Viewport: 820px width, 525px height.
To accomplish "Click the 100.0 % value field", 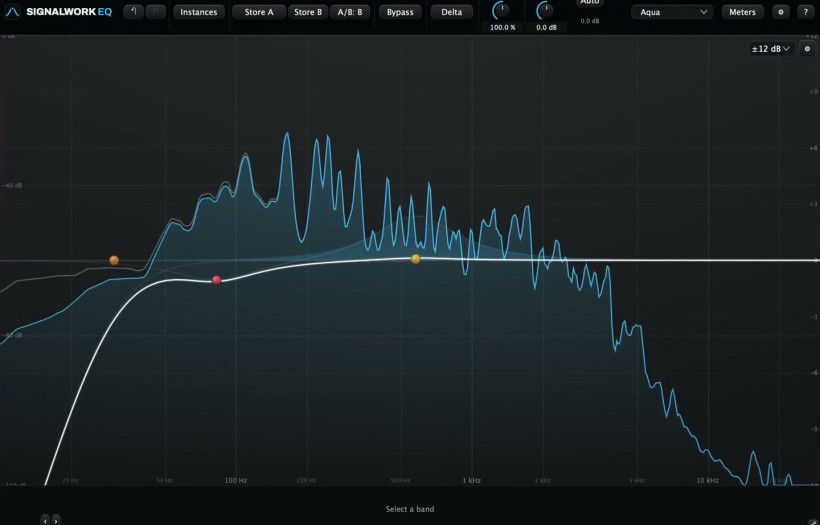I will click(502, 27).
